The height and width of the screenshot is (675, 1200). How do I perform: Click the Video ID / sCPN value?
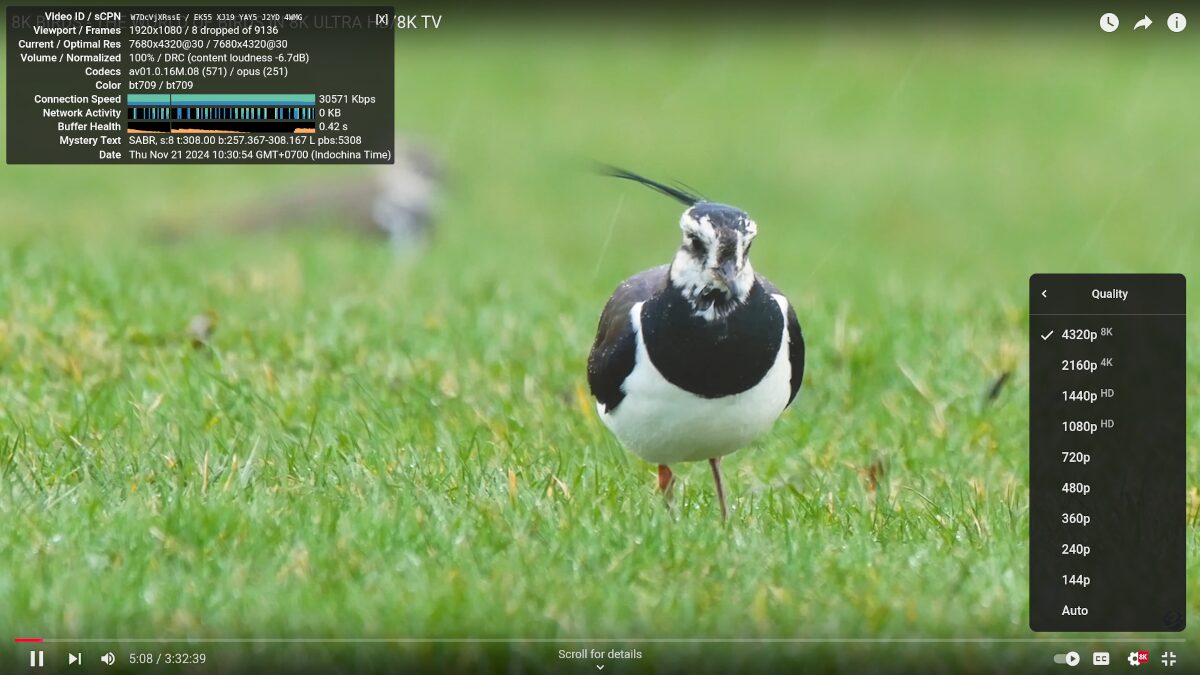tap(216, 17)
